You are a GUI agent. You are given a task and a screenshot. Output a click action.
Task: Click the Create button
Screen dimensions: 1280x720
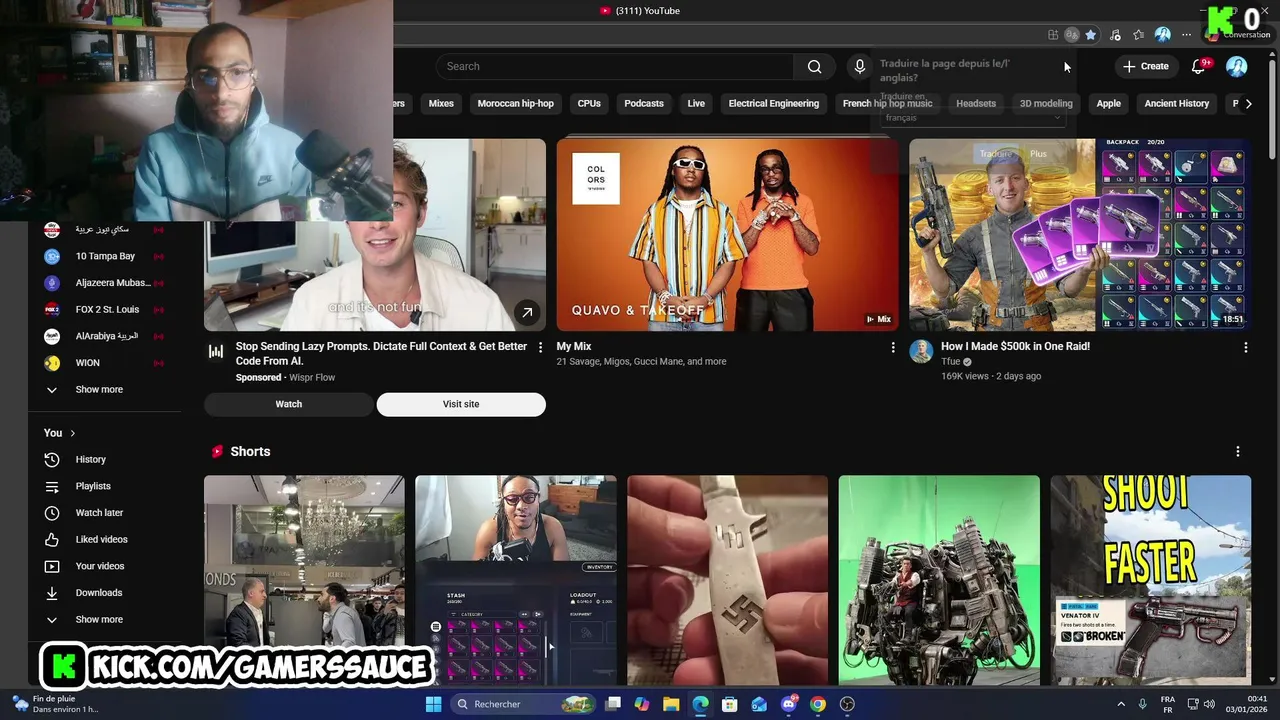pyautogui.click(x=1146, y=66)
